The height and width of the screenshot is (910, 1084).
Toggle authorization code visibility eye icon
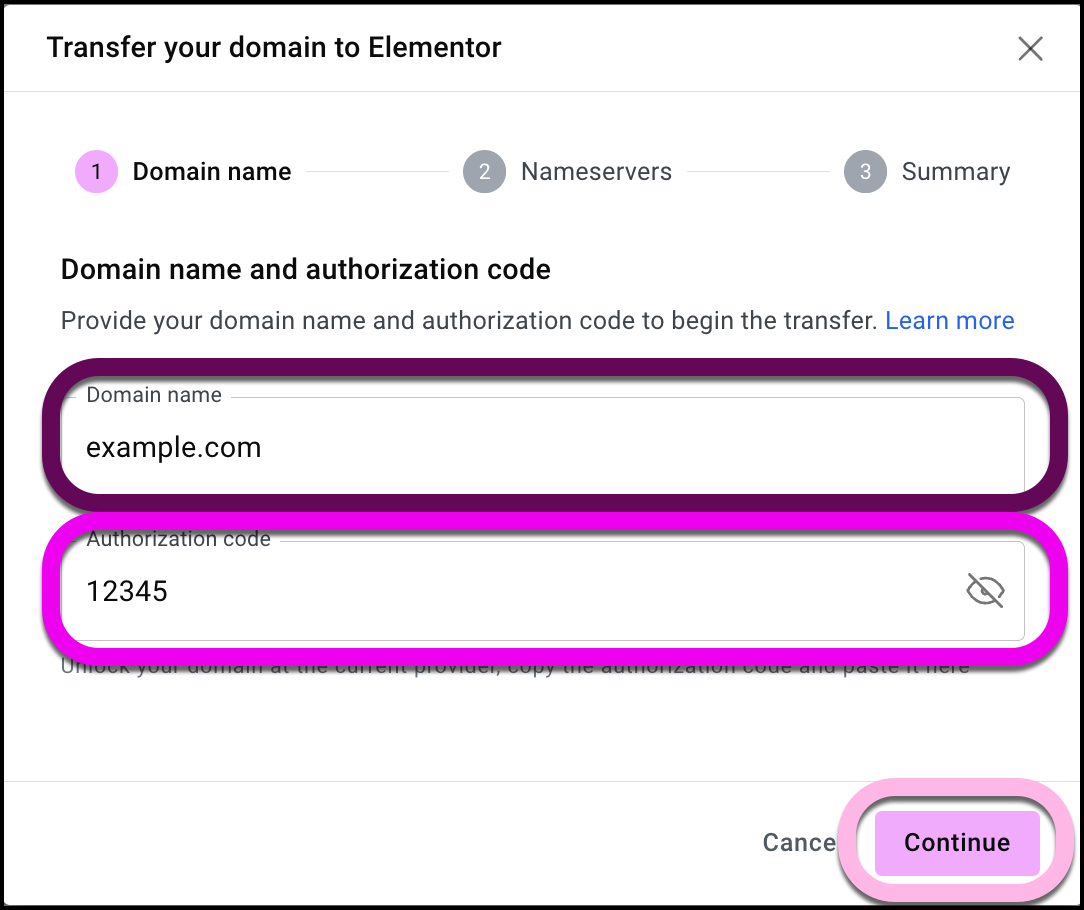pos(986,590)
